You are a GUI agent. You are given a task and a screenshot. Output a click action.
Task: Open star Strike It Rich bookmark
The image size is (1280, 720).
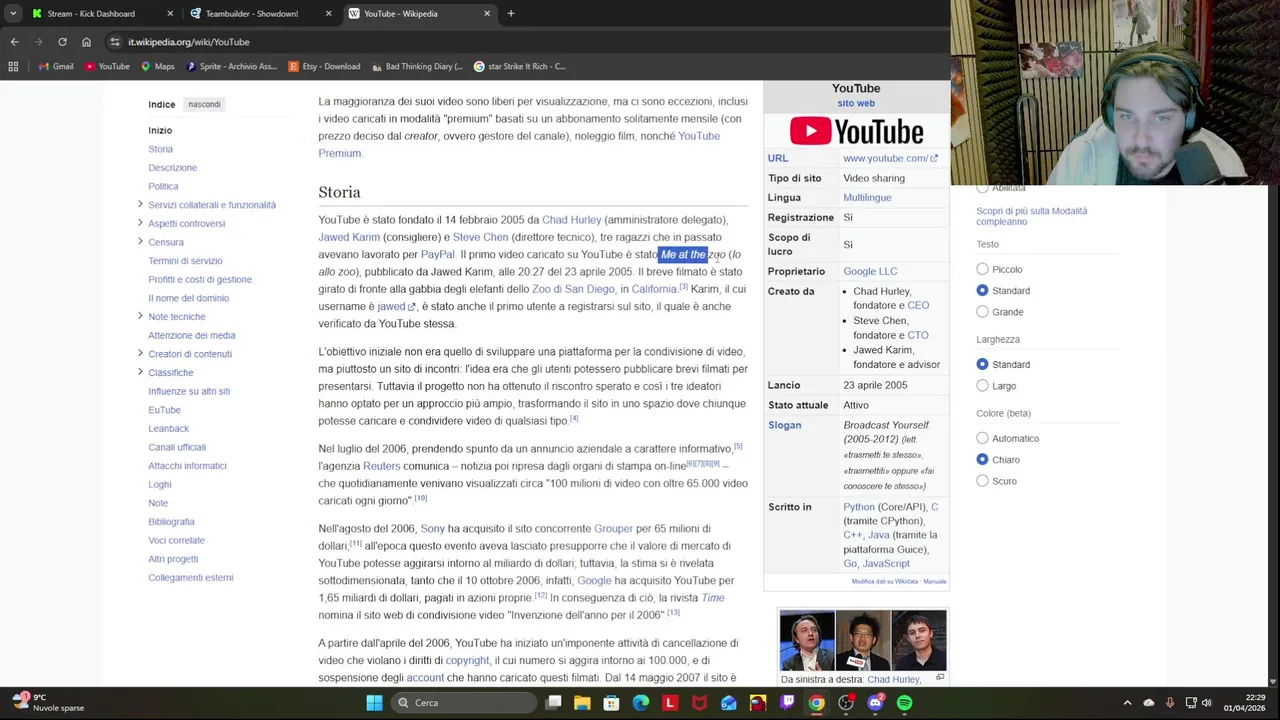520,67
